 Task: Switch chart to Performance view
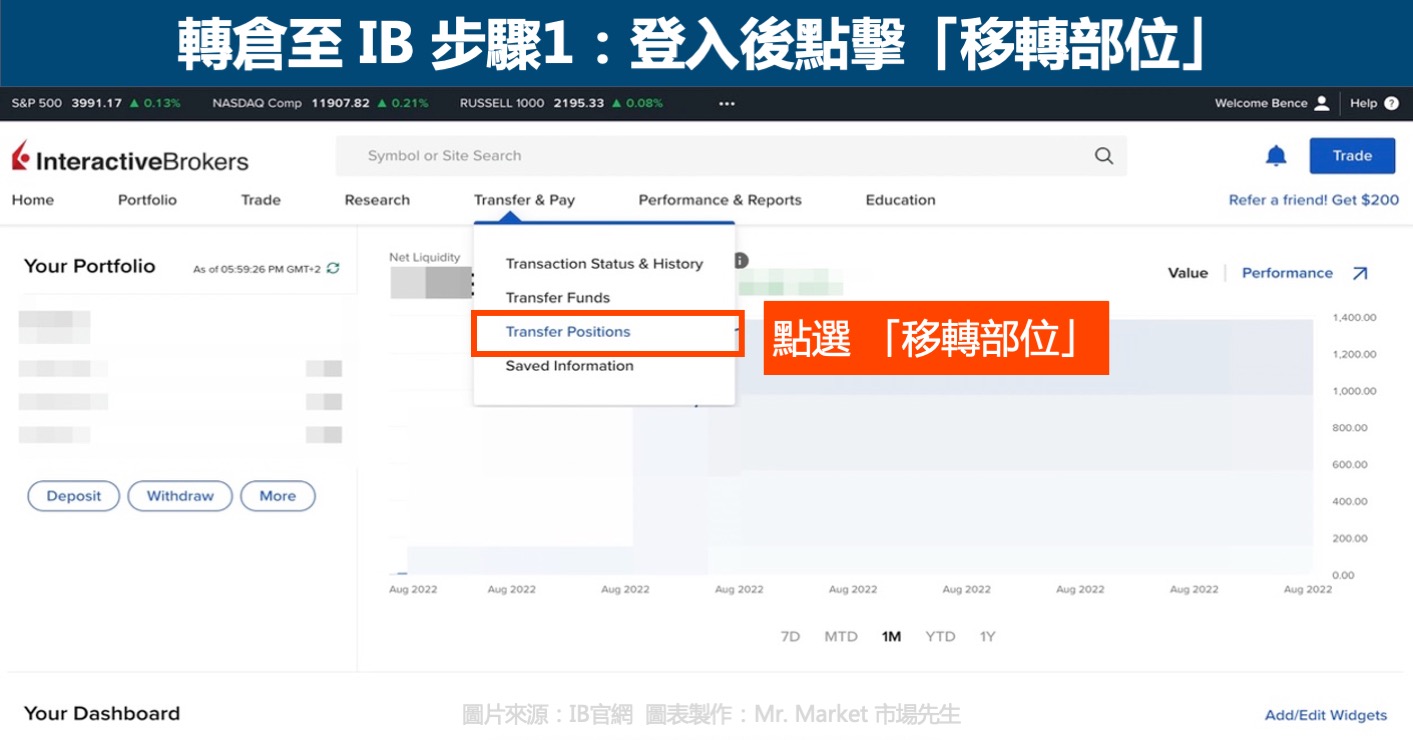tap(1287, 273)
